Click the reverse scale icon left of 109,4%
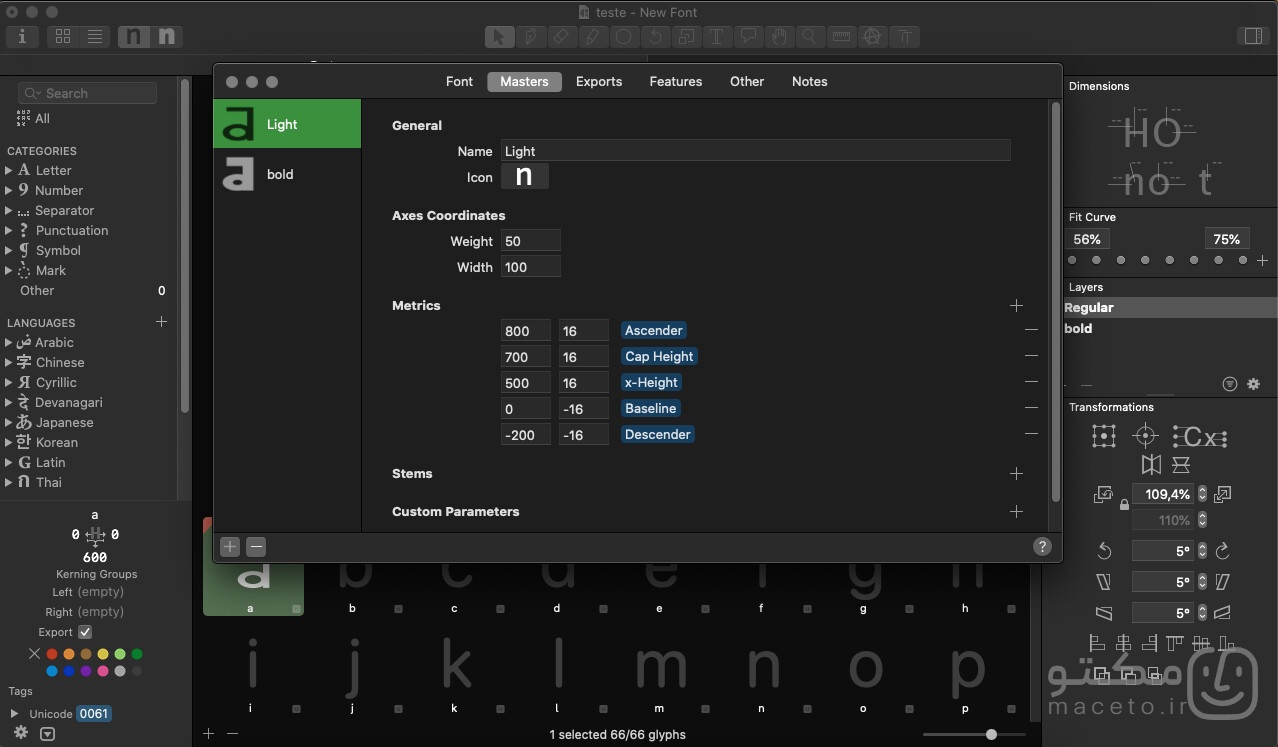Screen dimensions: 1278x747 pyautogui.click(x=1104, y=494)
